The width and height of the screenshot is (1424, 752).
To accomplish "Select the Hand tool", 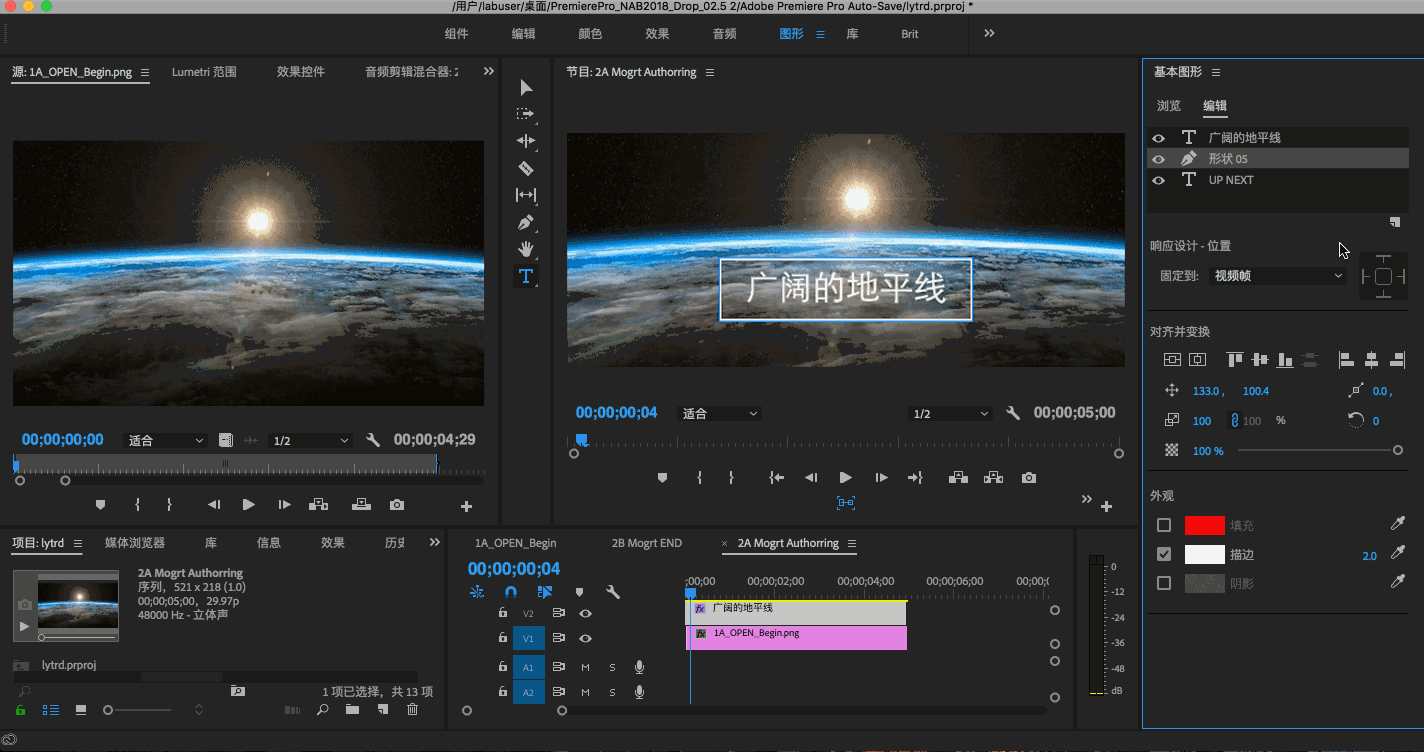I will pyautogui.click(x=526, y=249).
